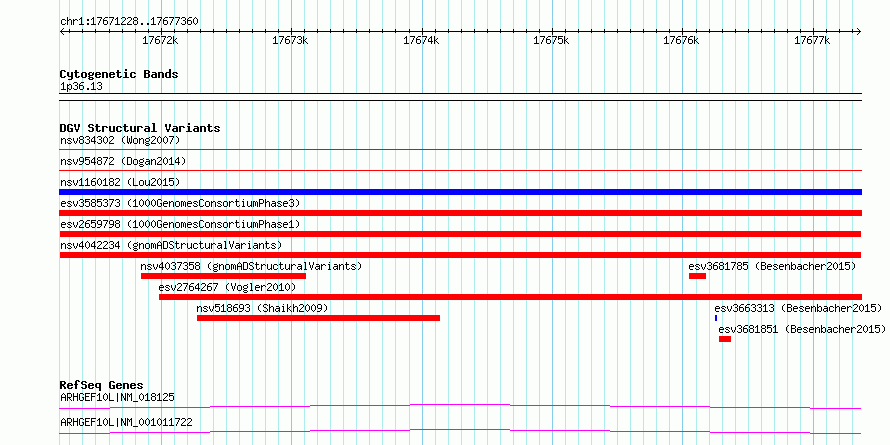Click the 17674k ruler tick
The height and width of the screenshot is (445, 890).
(421, 40)
